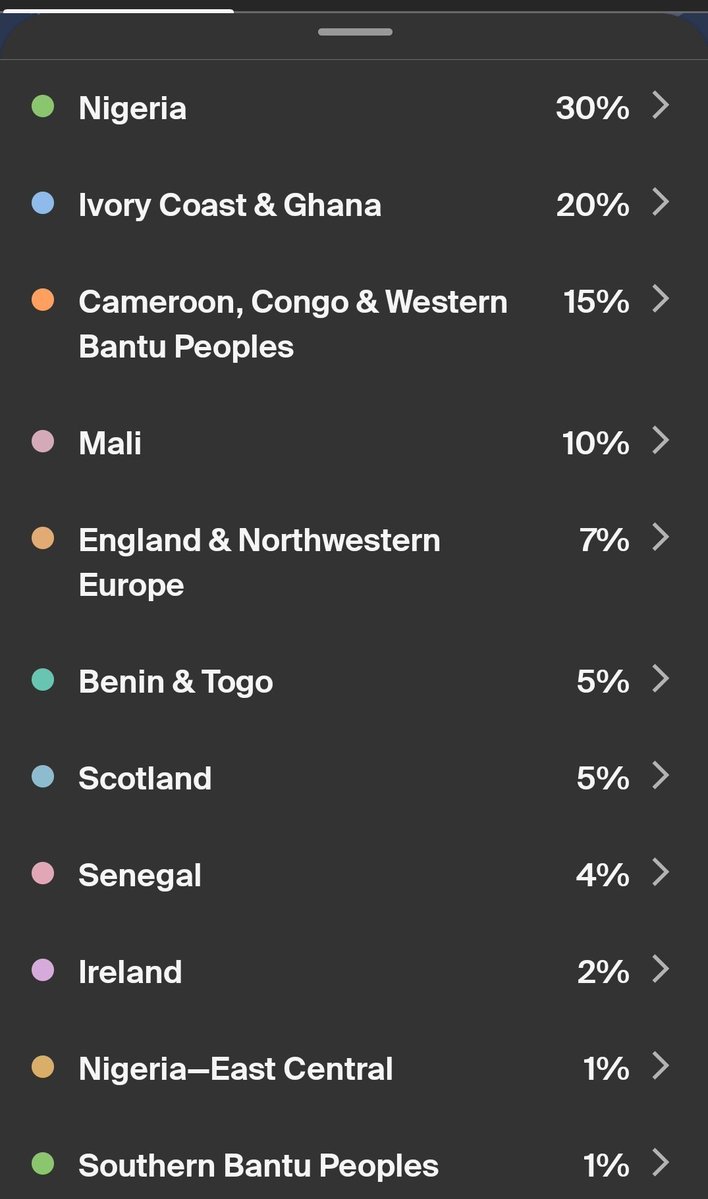Click the 7% England percentage value
708x1199 pixels.
604,541
